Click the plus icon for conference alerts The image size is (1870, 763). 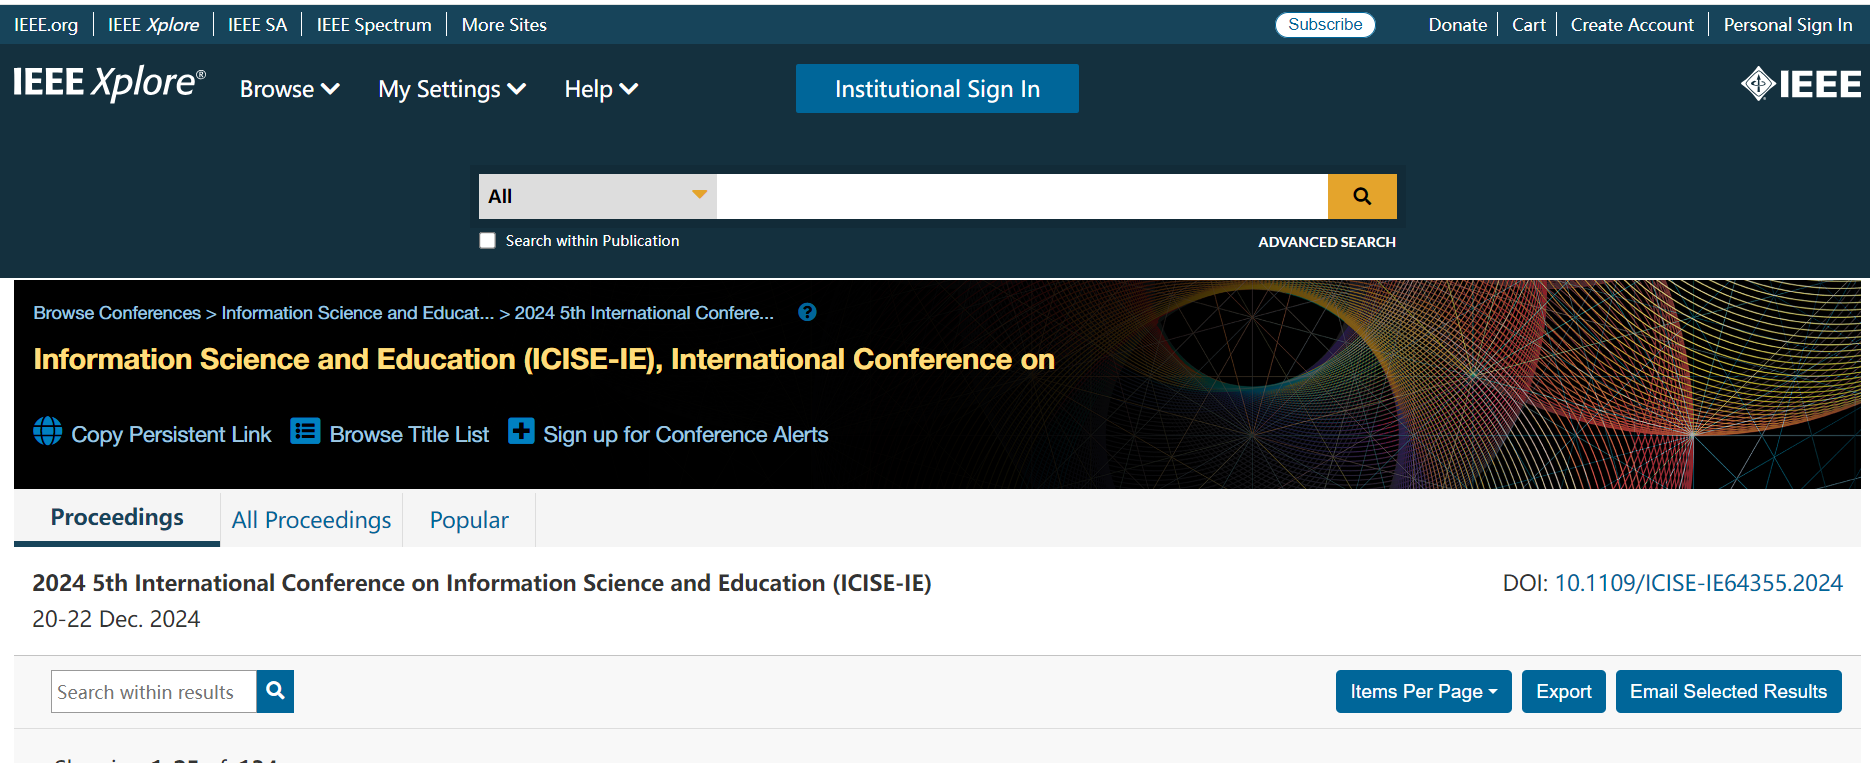pyautogui.click(x=521, y=431)
